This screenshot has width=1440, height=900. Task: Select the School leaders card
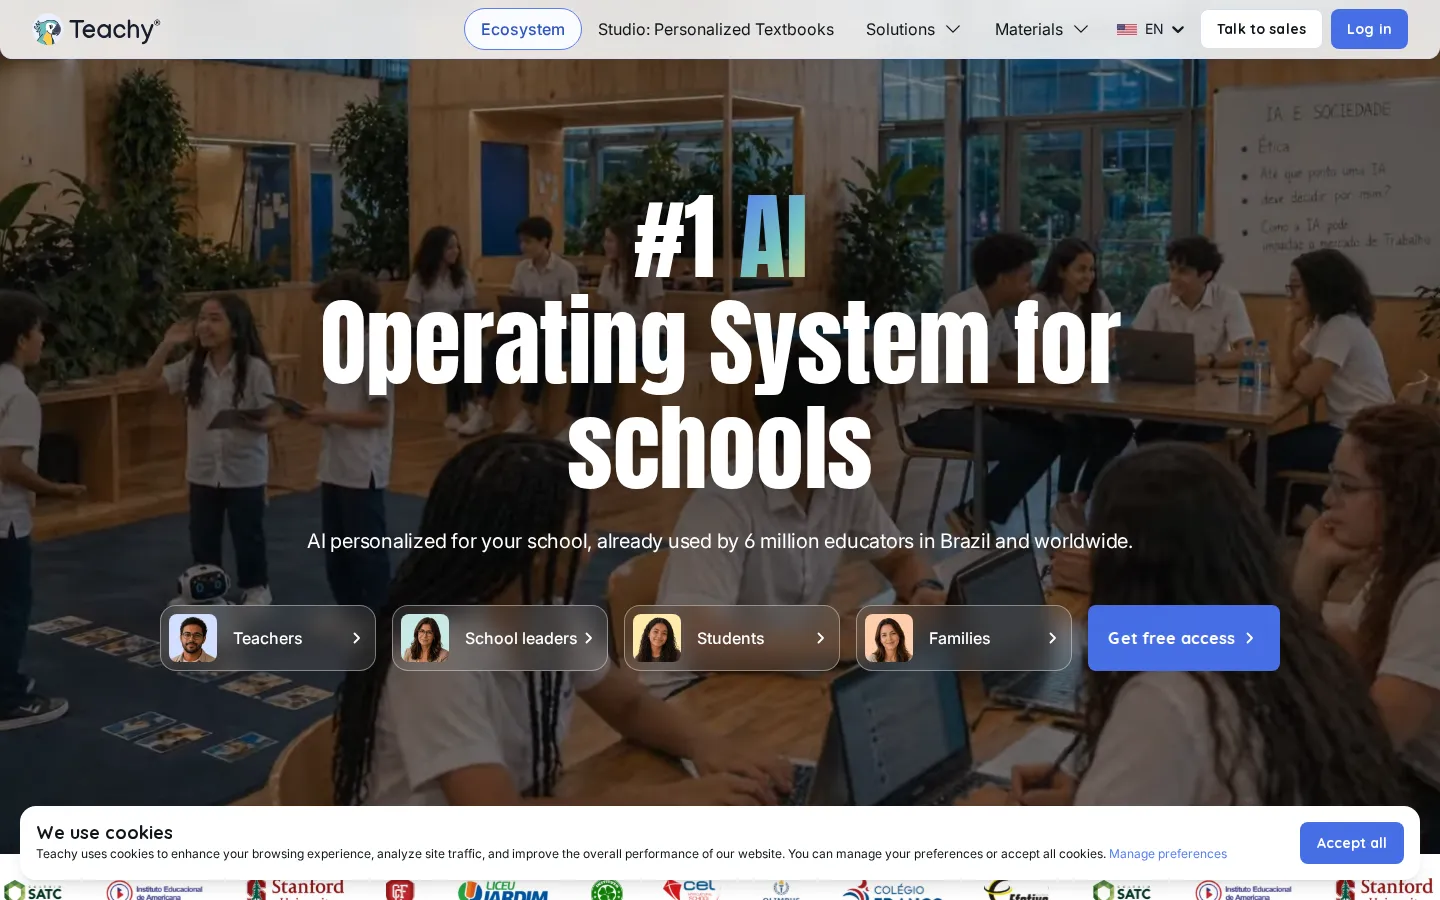[x=500, y=638]
